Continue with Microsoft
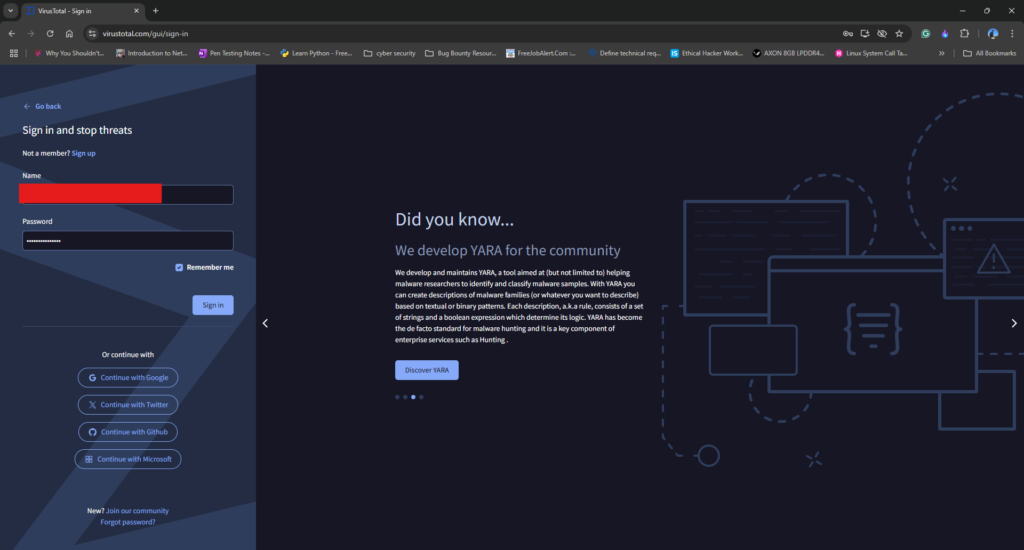Viewport: 1024px width, 550px height. (x=128, y=459)
